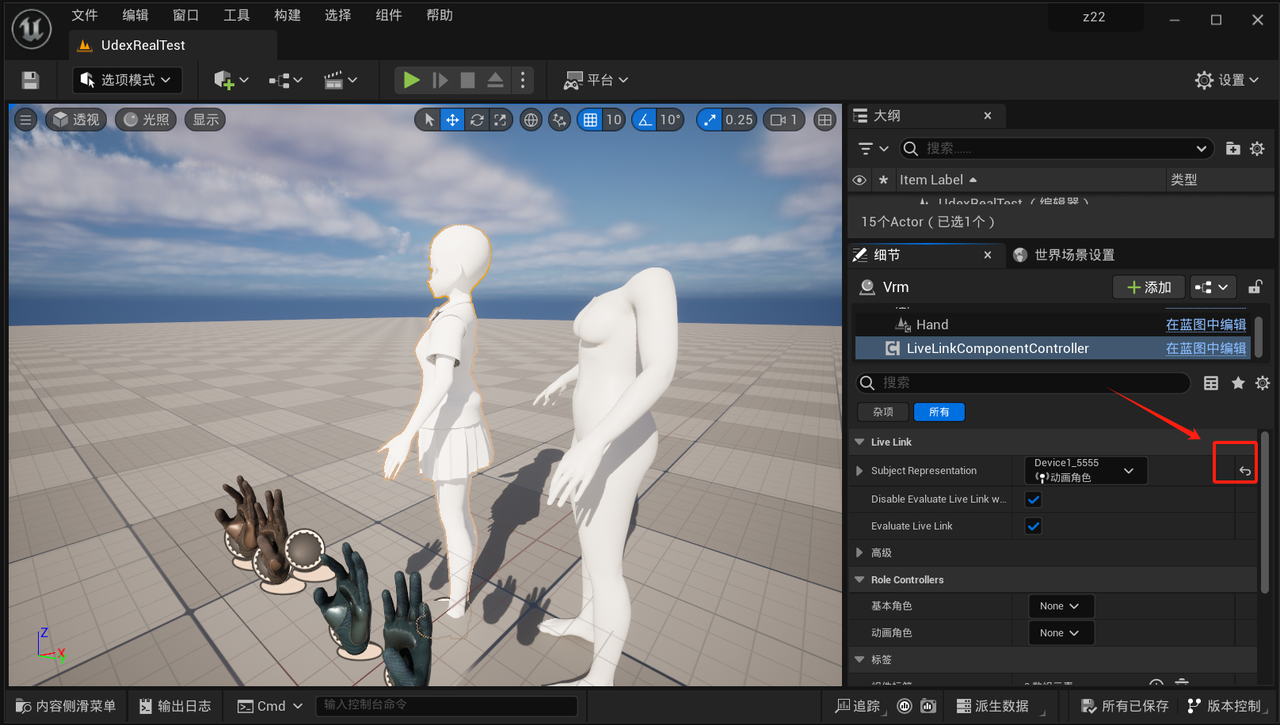This screenshot has height=725, width=1280.
Task: Click the lock icon in details panel
Action: coord(1256,287)
